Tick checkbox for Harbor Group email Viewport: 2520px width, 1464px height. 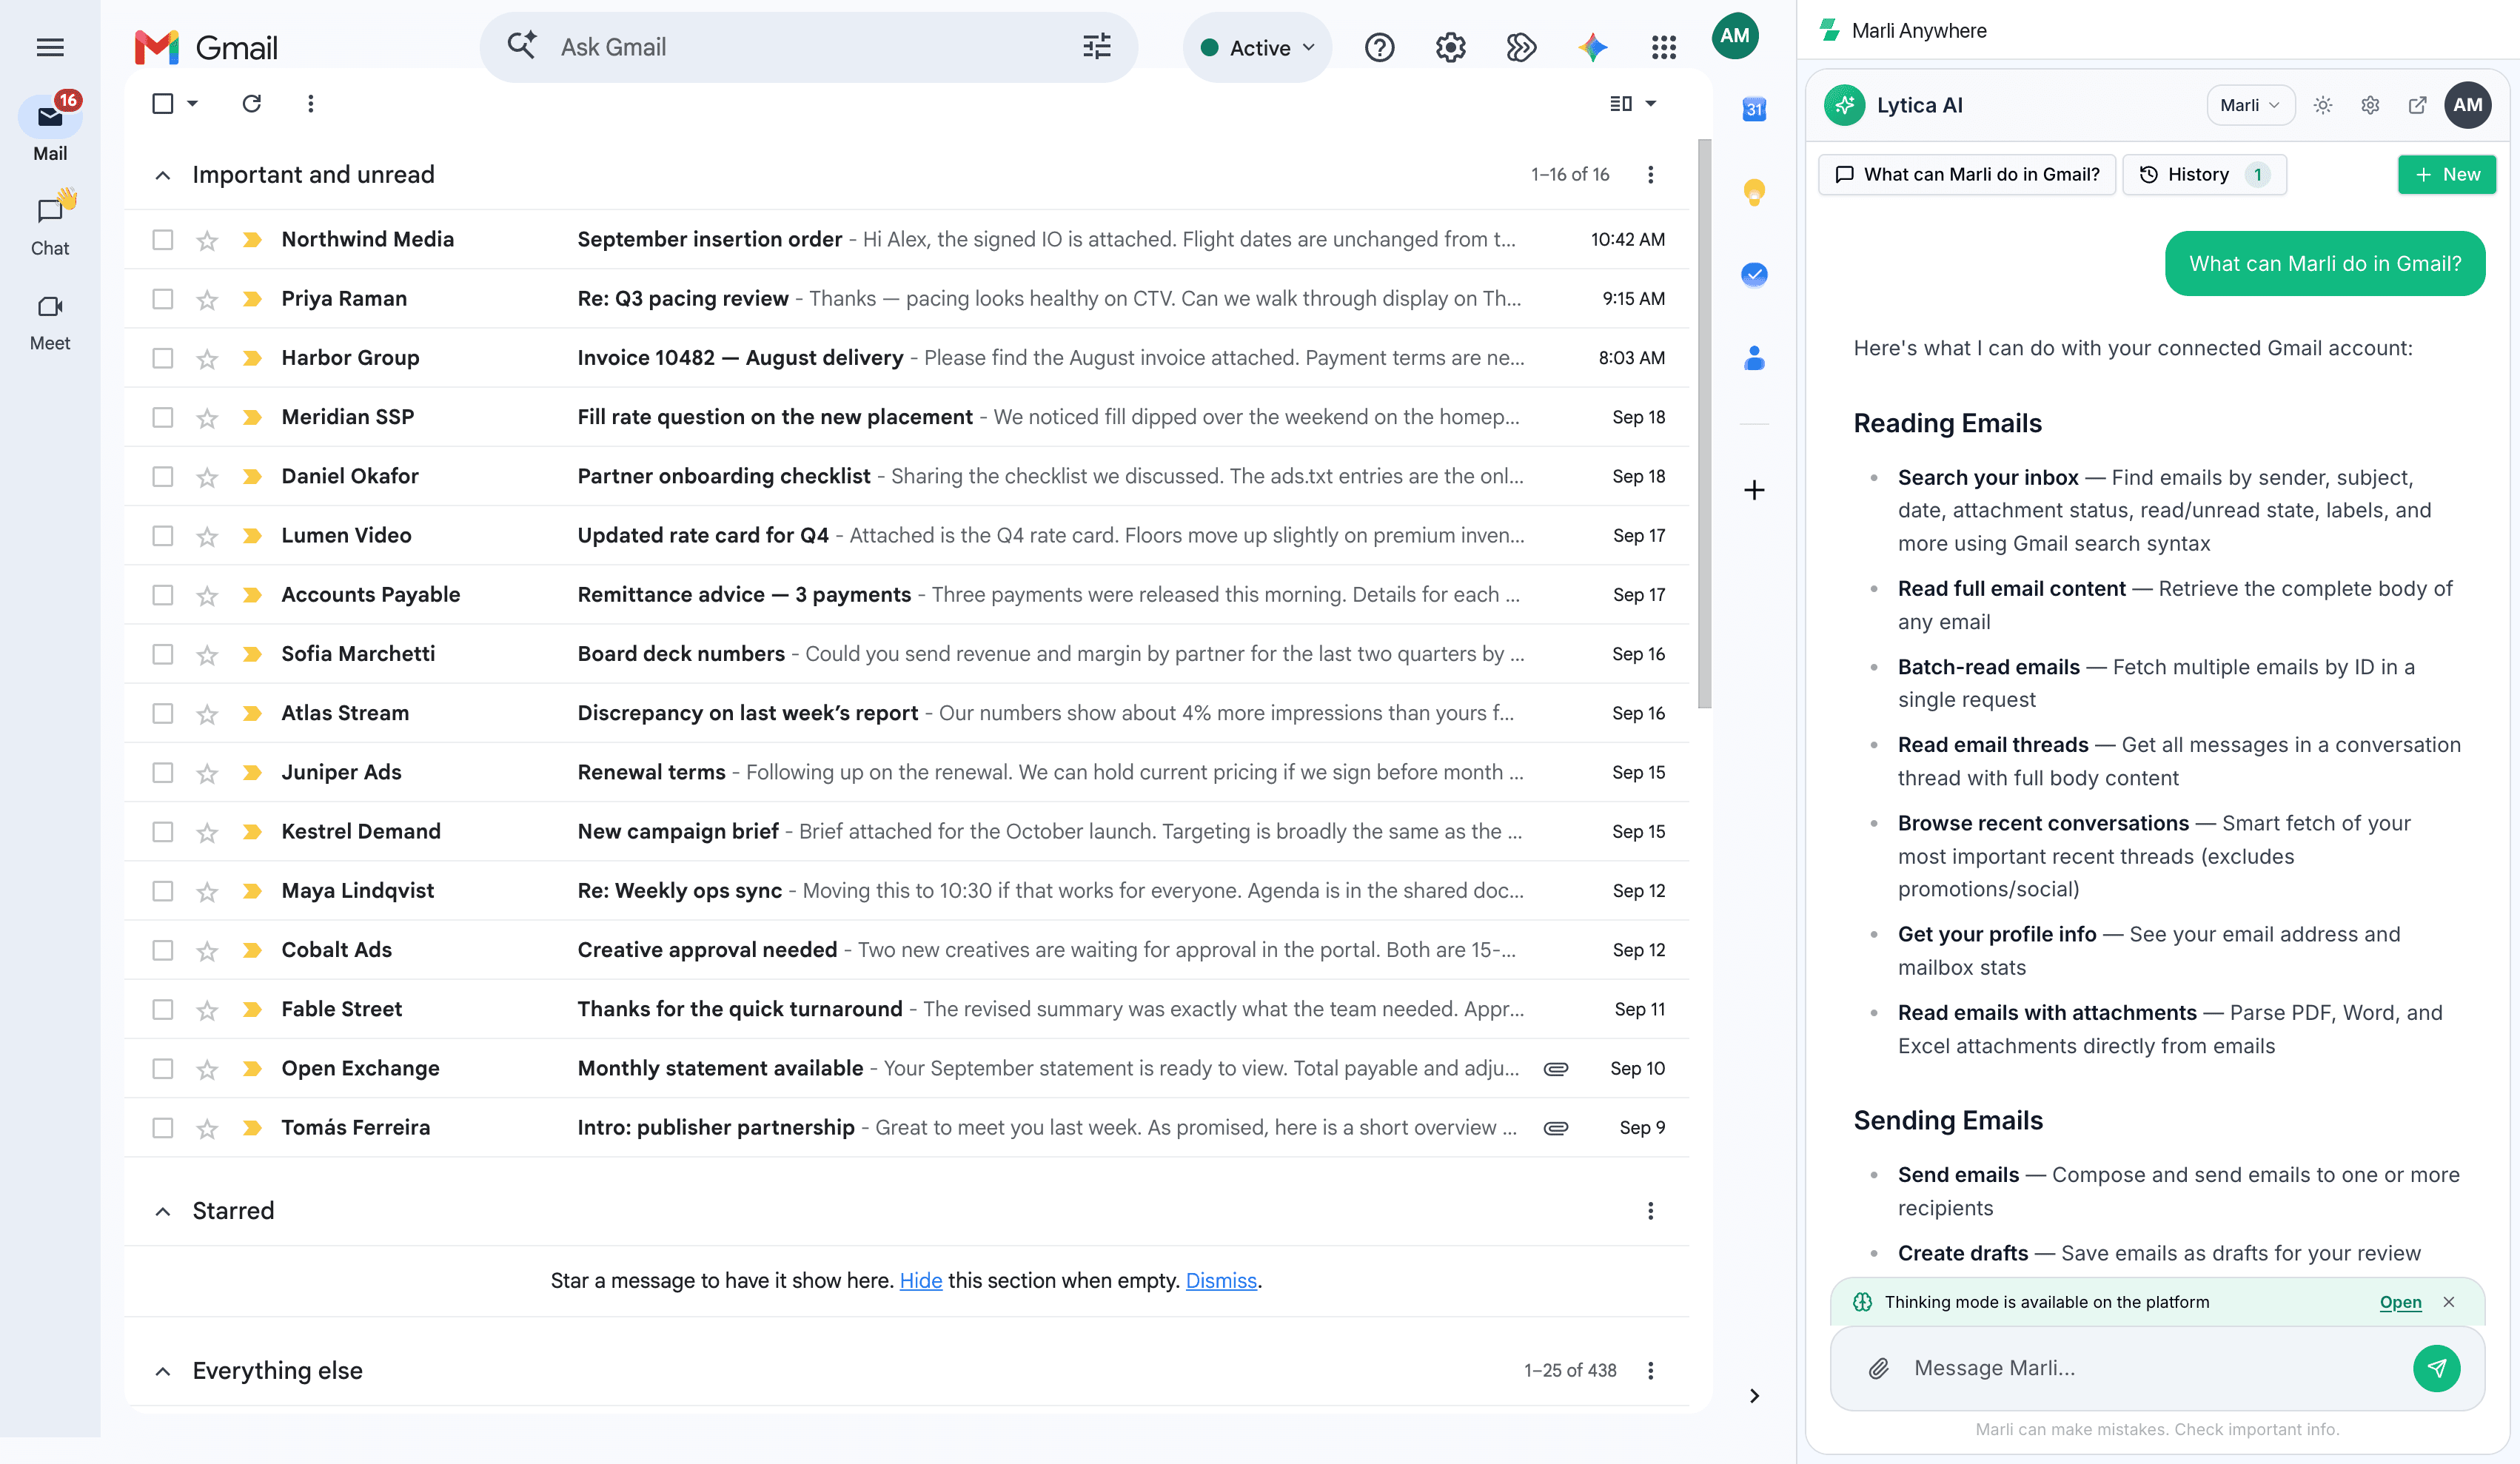(163, 358)
